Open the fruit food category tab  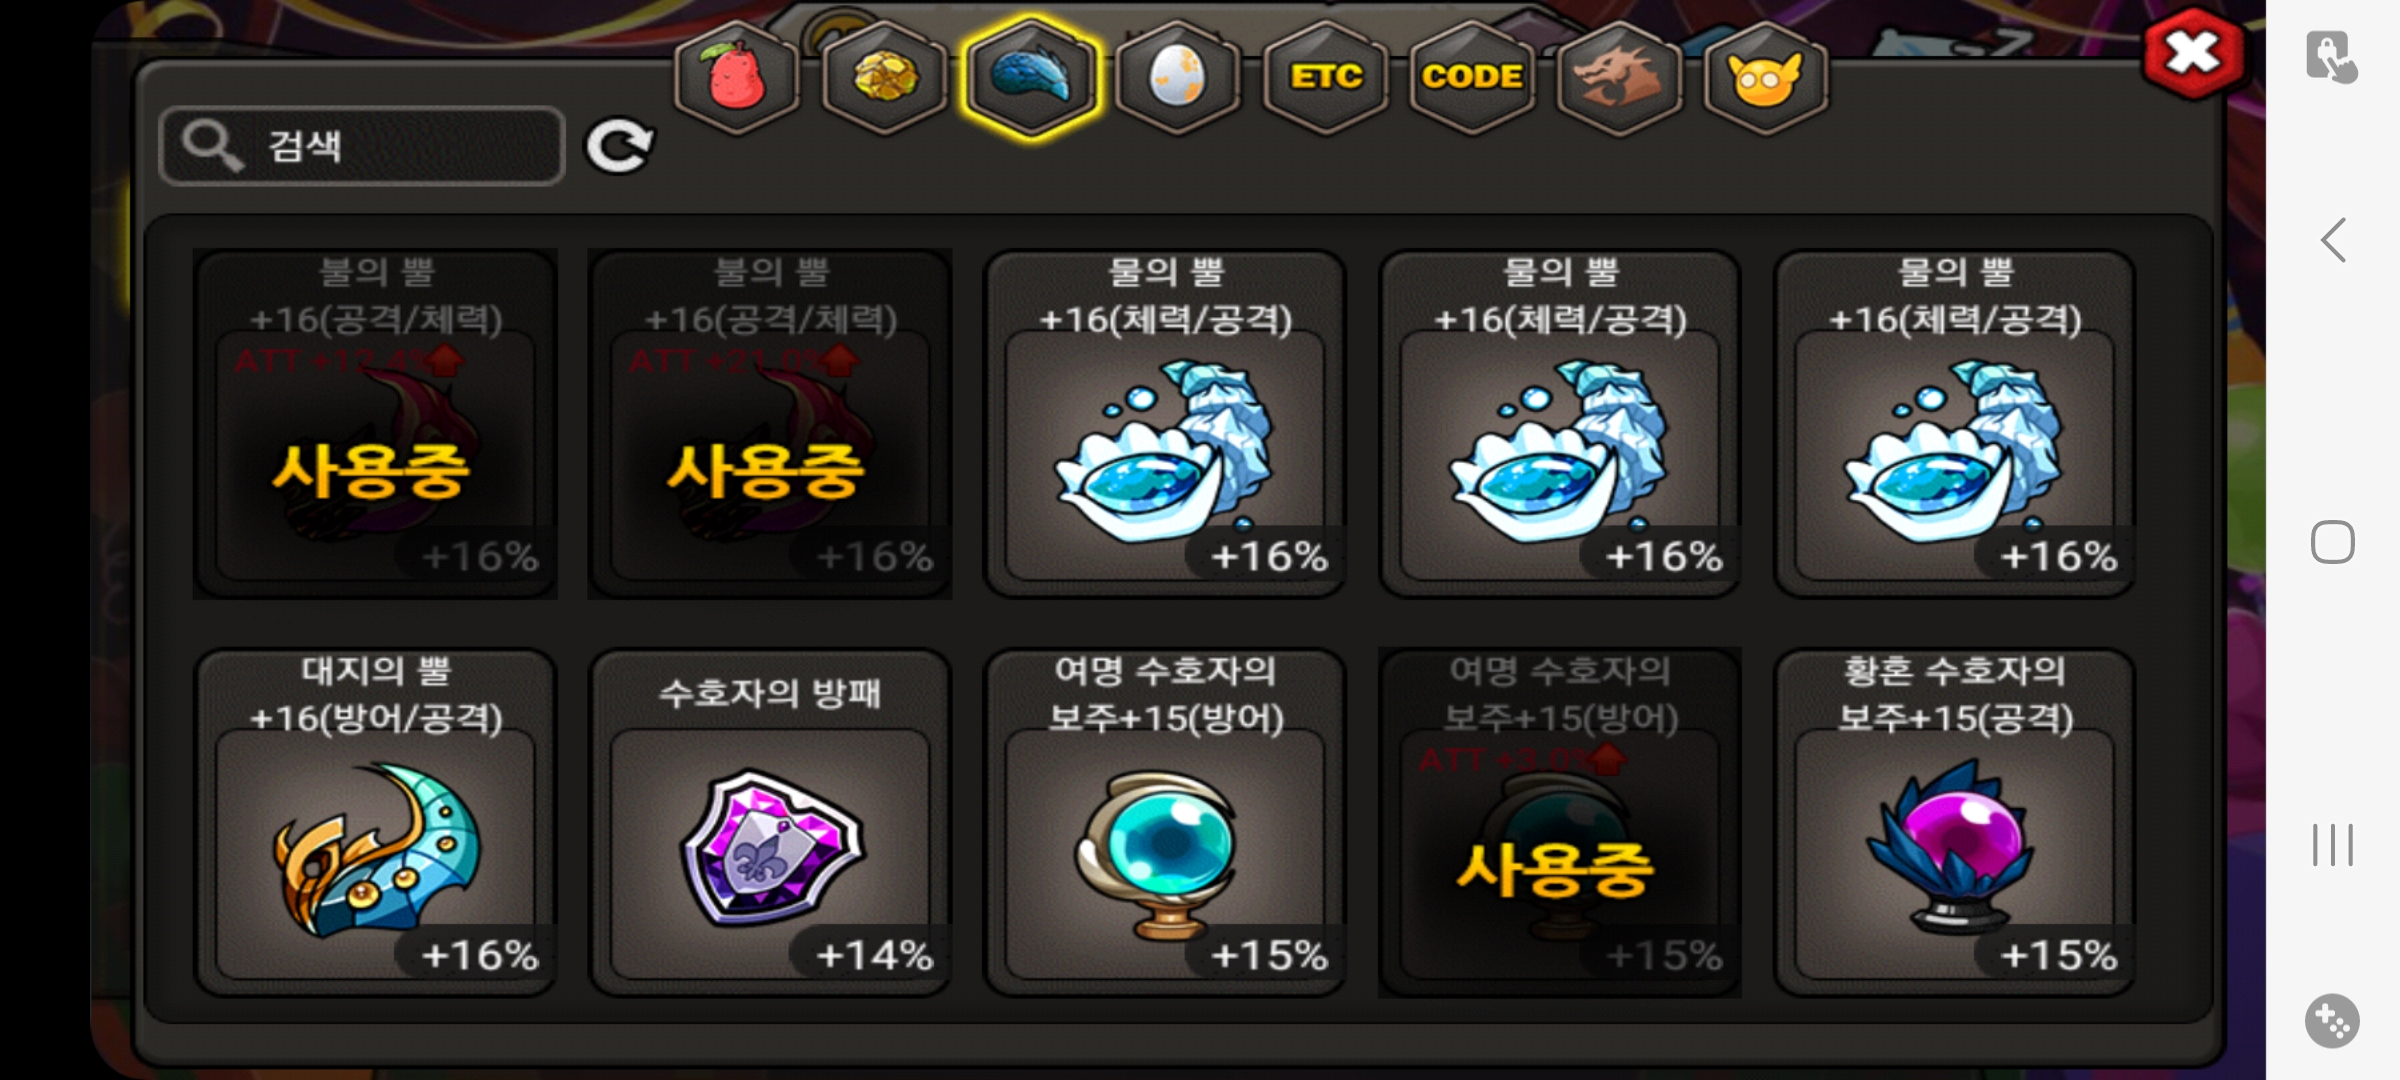[x=737, y=77]
